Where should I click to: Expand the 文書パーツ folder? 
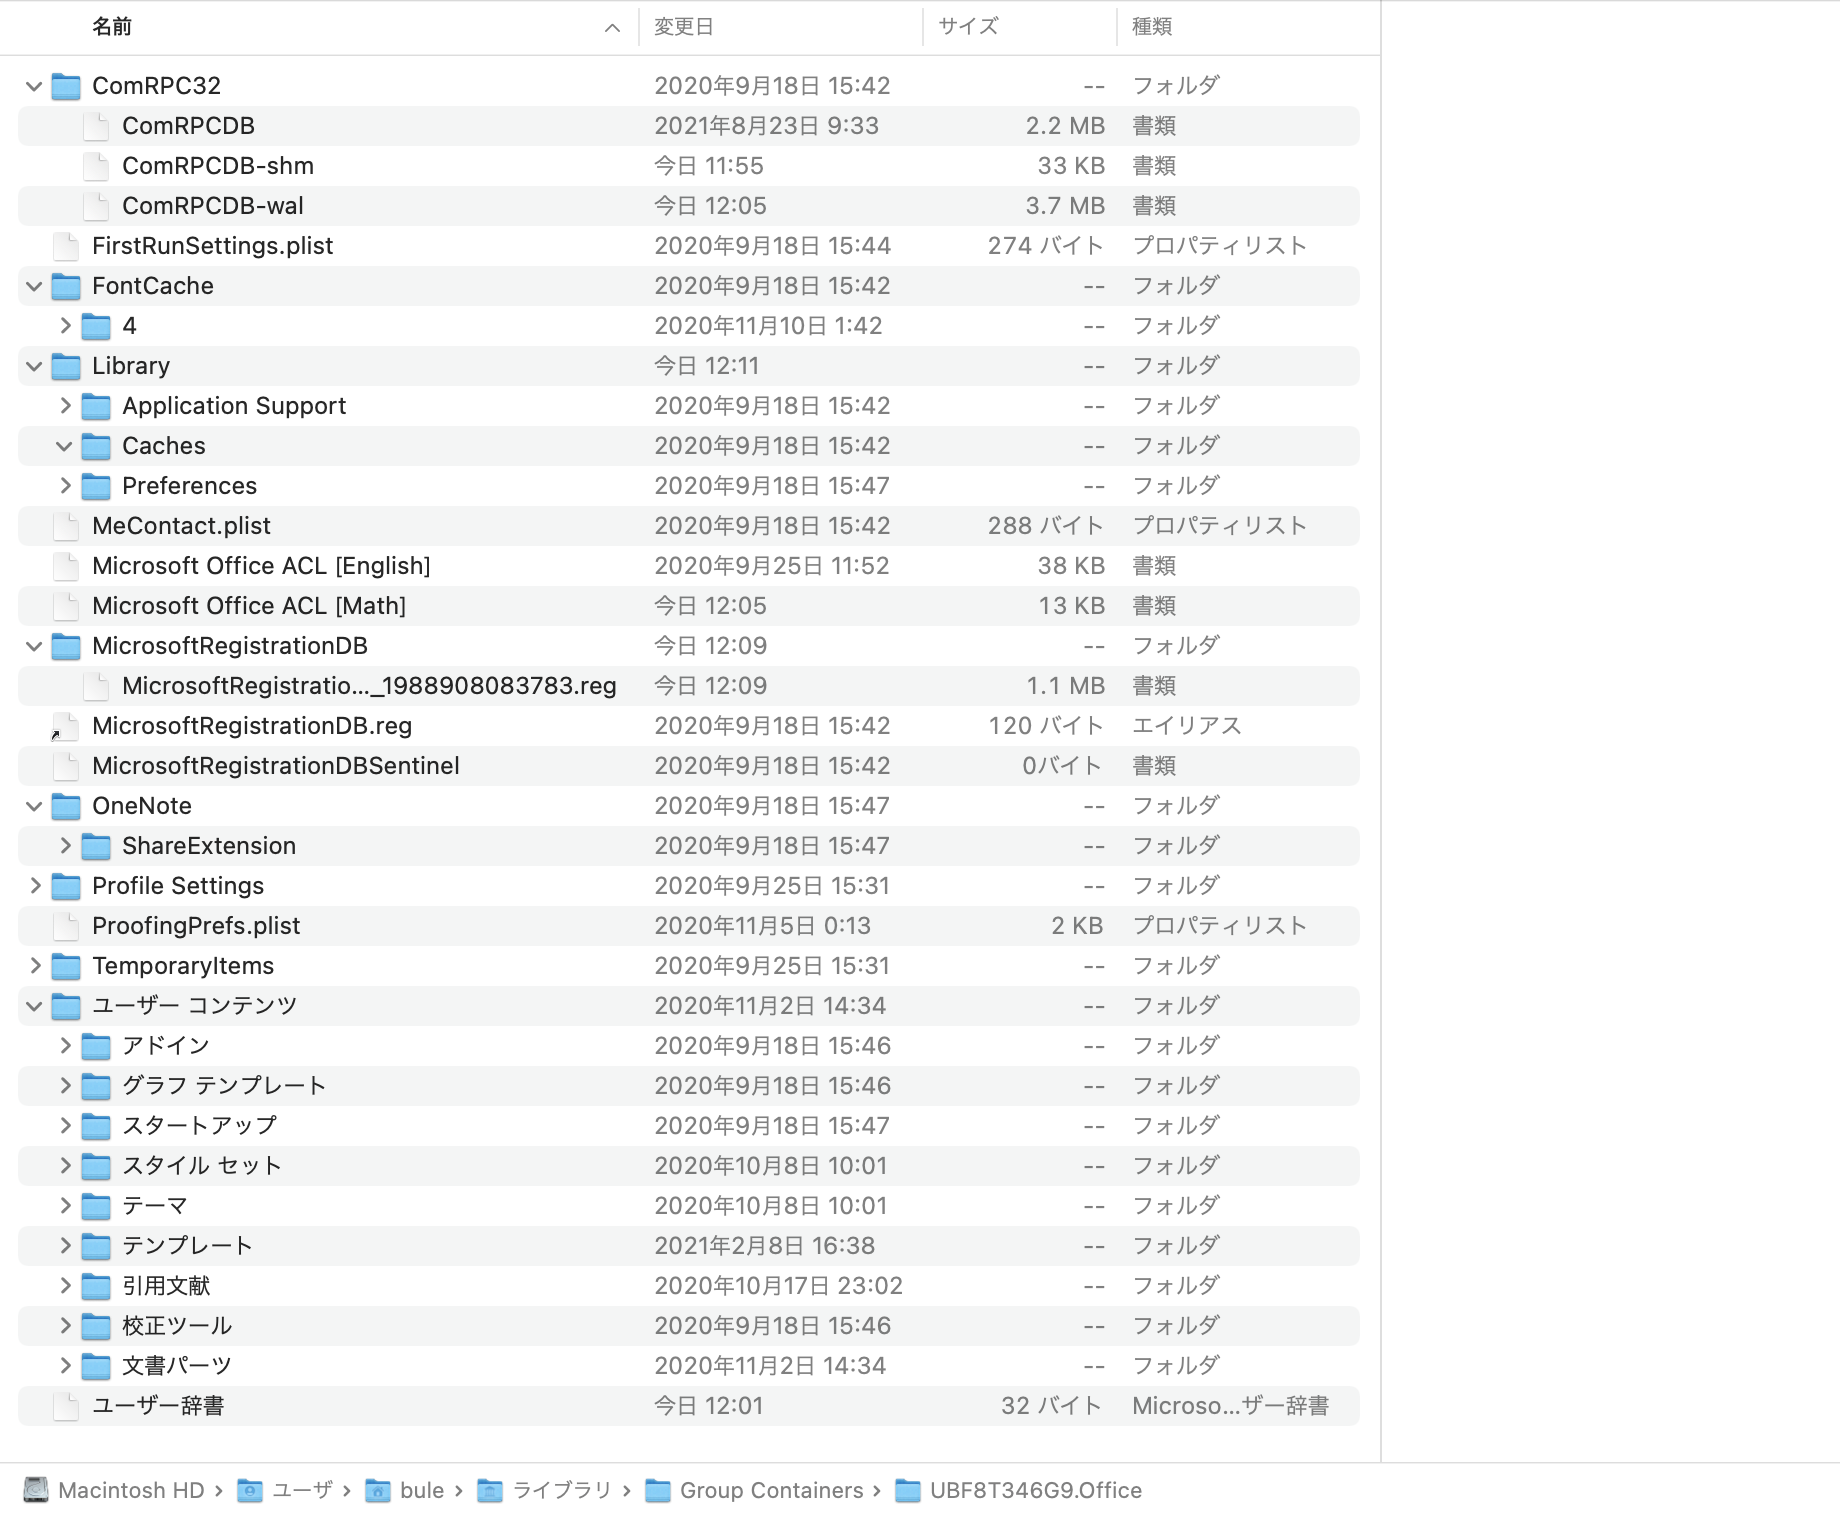point(64,1366)
